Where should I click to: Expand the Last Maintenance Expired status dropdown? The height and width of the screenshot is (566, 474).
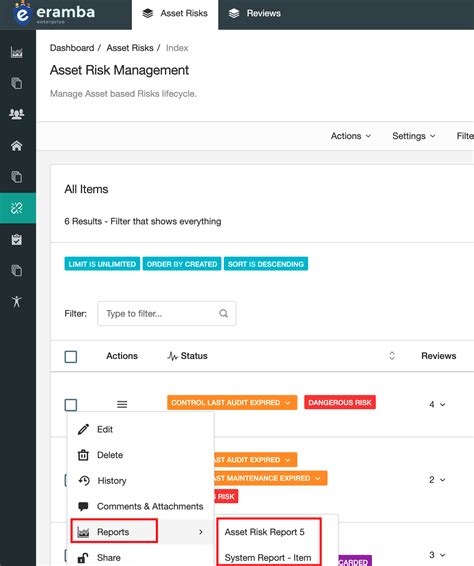[x=271, y=478]
